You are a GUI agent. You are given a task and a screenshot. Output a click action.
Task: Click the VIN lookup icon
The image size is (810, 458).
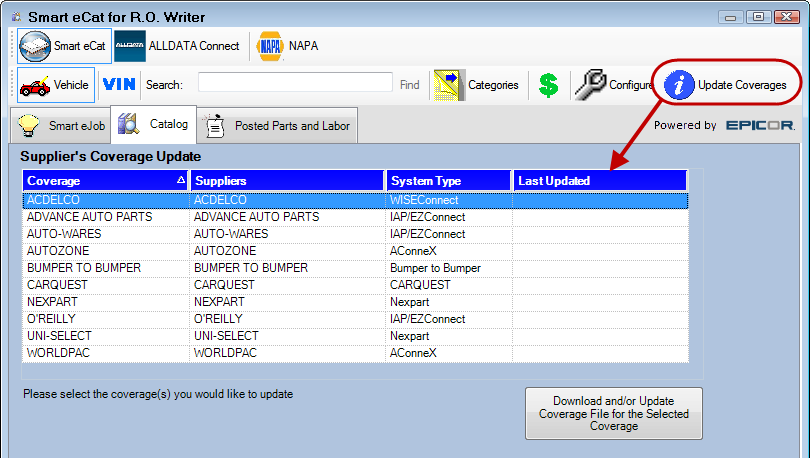pos(119,85)
